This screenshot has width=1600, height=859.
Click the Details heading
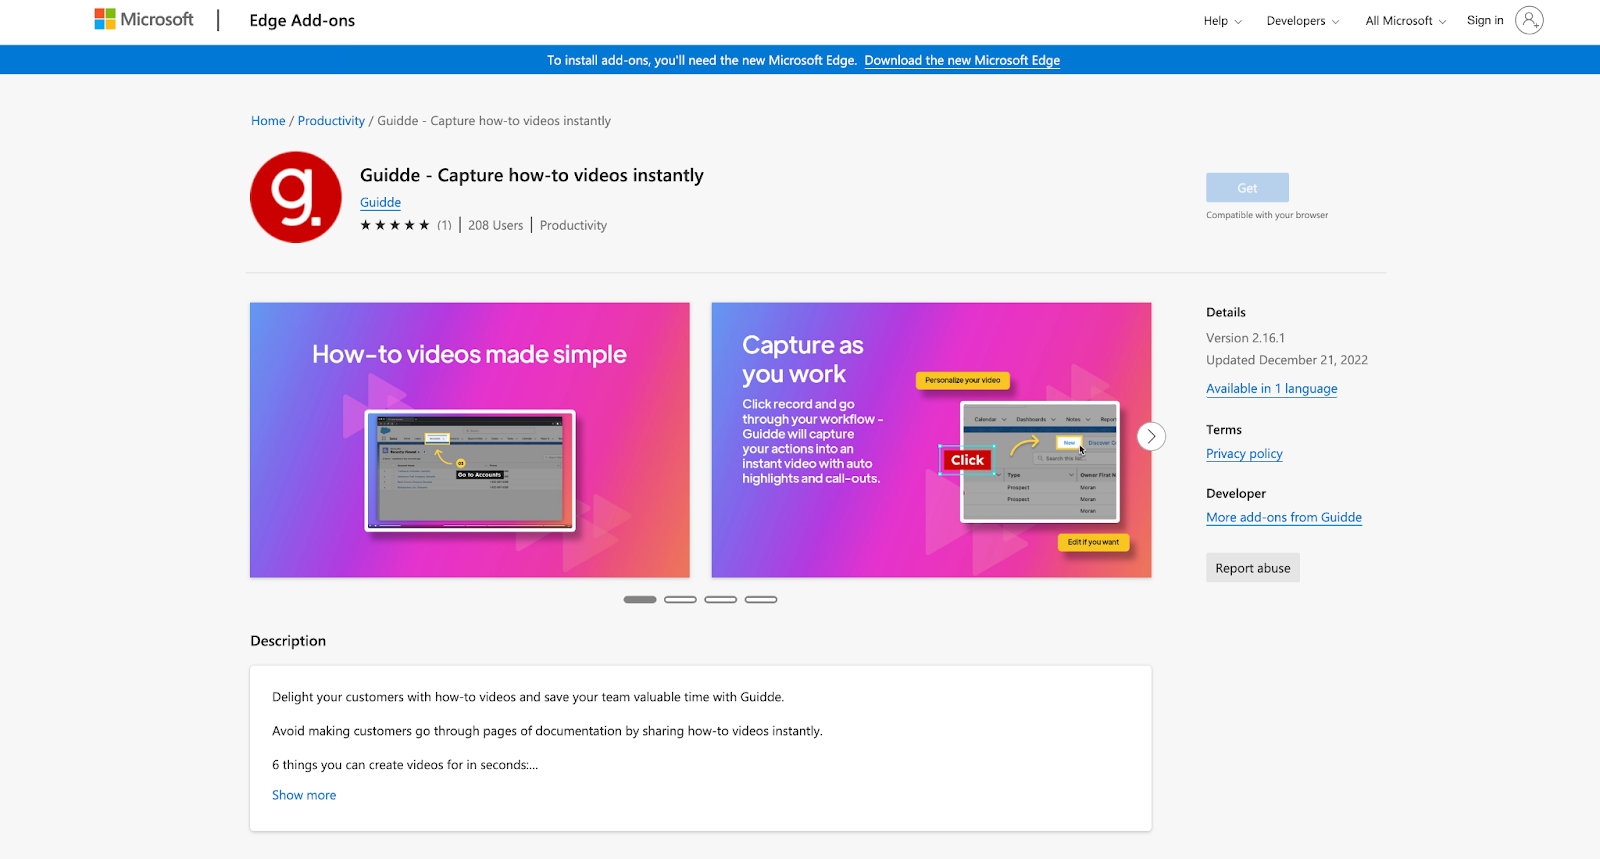pos(1226,312)
